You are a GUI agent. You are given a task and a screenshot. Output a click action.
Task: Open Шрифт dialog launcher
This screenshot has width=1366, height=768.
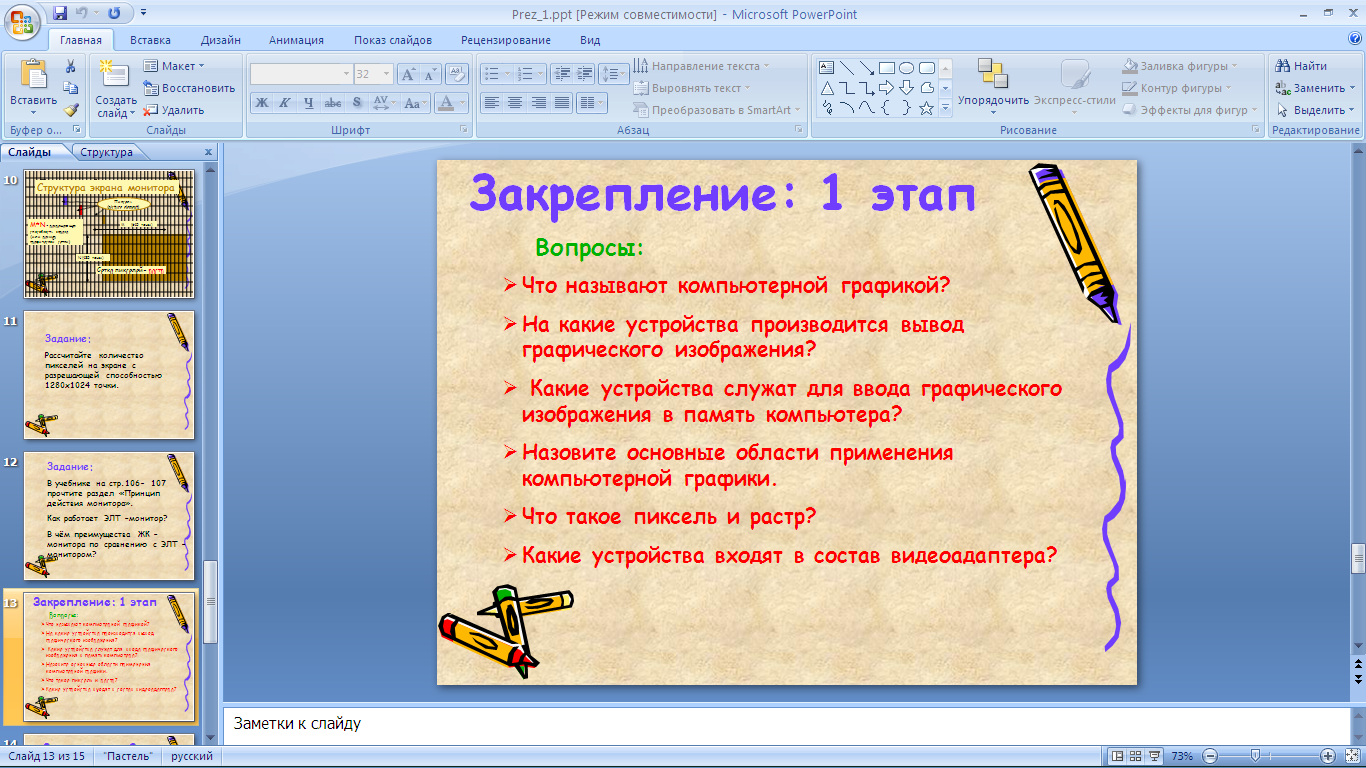point(464,130)
